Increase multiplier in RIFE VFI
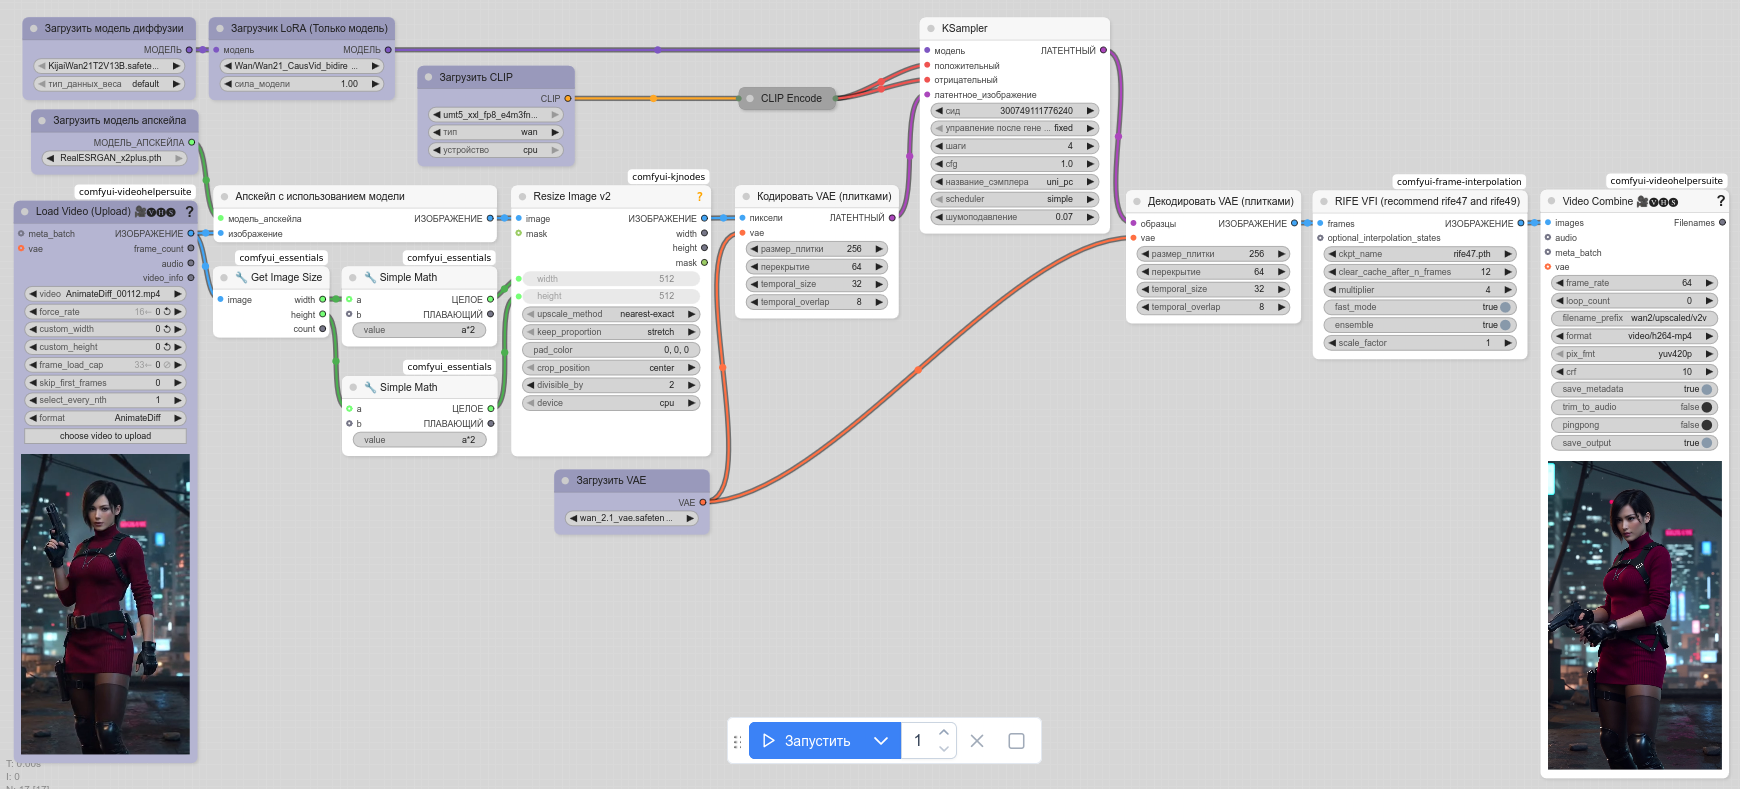Screen dimensions: 1740x789 tap(1508, 290)
